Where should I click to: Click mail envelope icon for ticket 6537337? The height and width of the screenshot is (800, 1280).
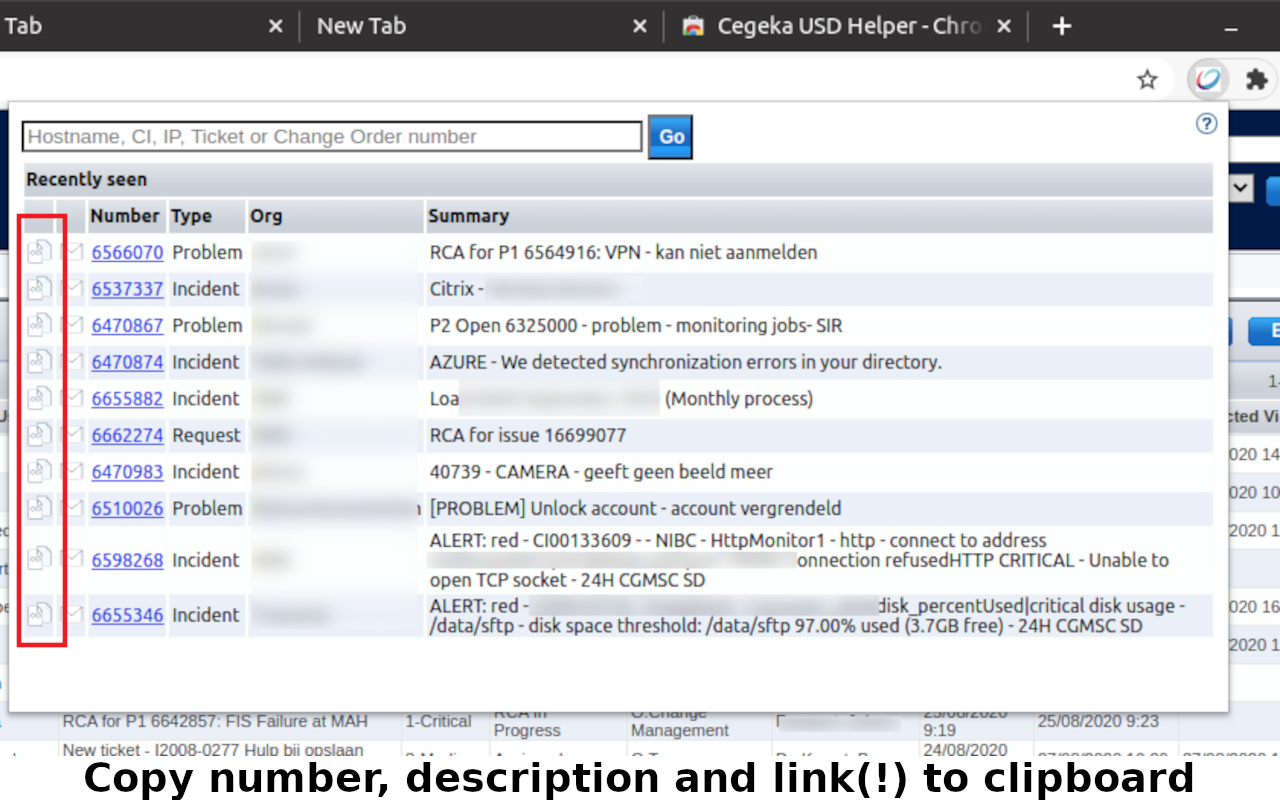(72, 289)
